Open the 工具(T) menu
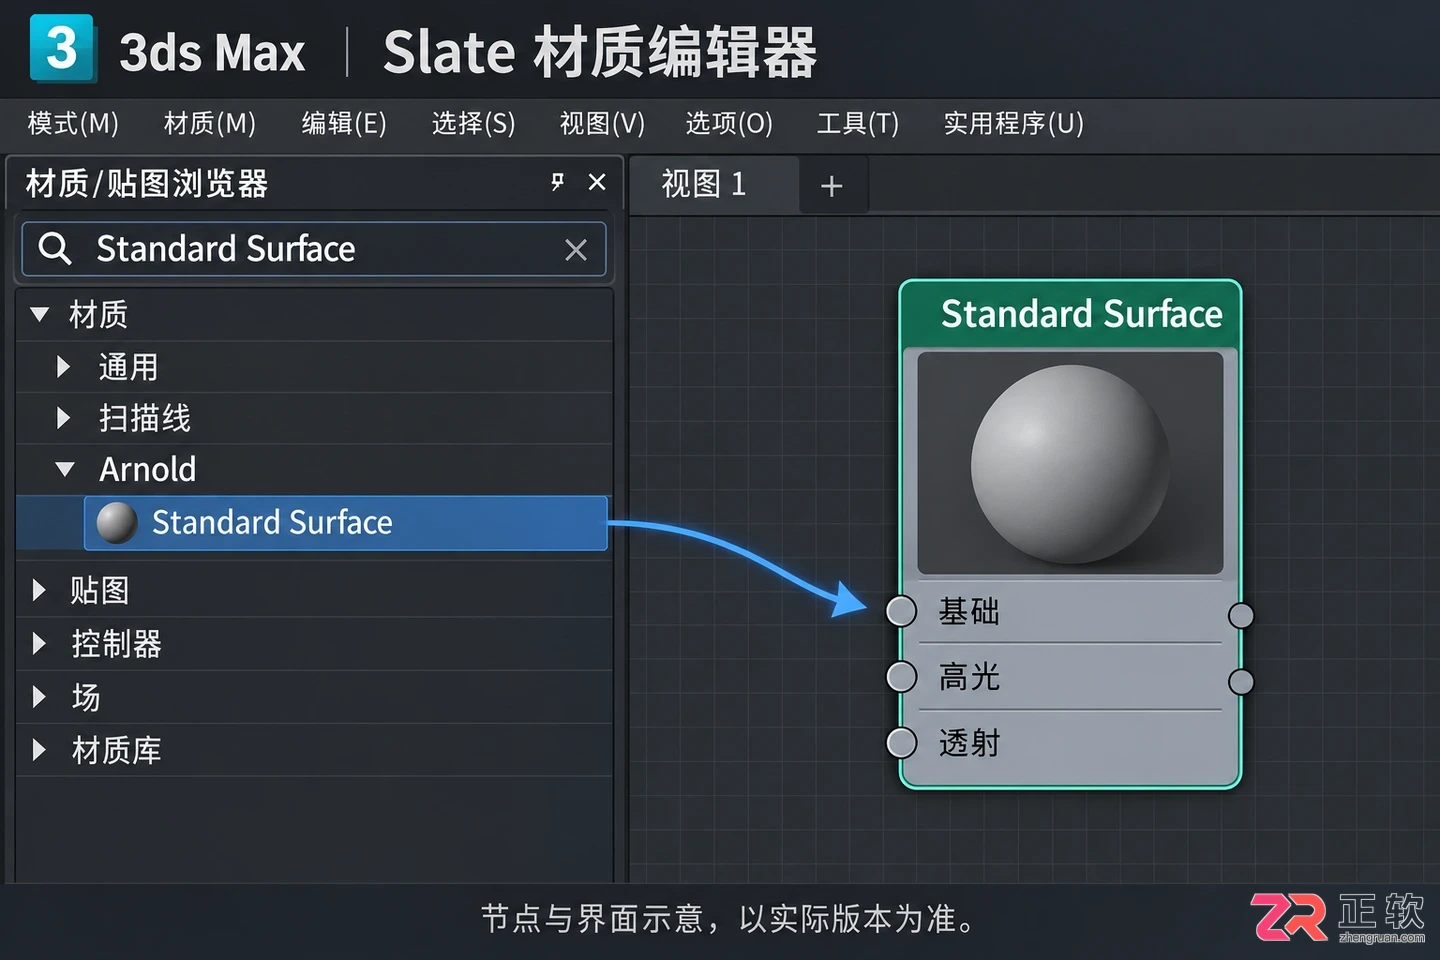 (x=858, y=123)
